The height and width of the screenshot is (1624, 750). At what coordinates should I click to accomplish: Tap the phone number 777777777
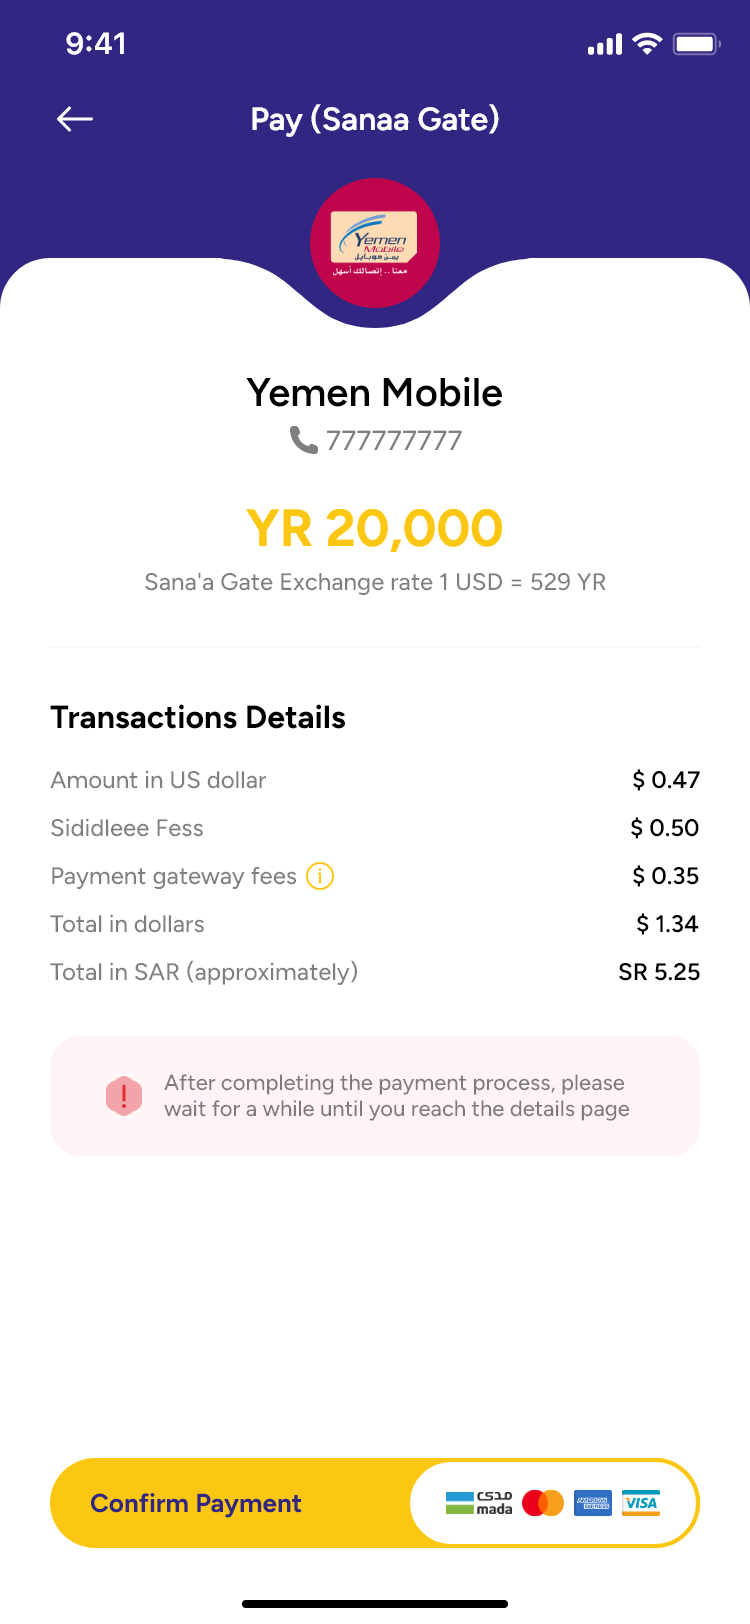pyautogui.click(x=394, y=441)
